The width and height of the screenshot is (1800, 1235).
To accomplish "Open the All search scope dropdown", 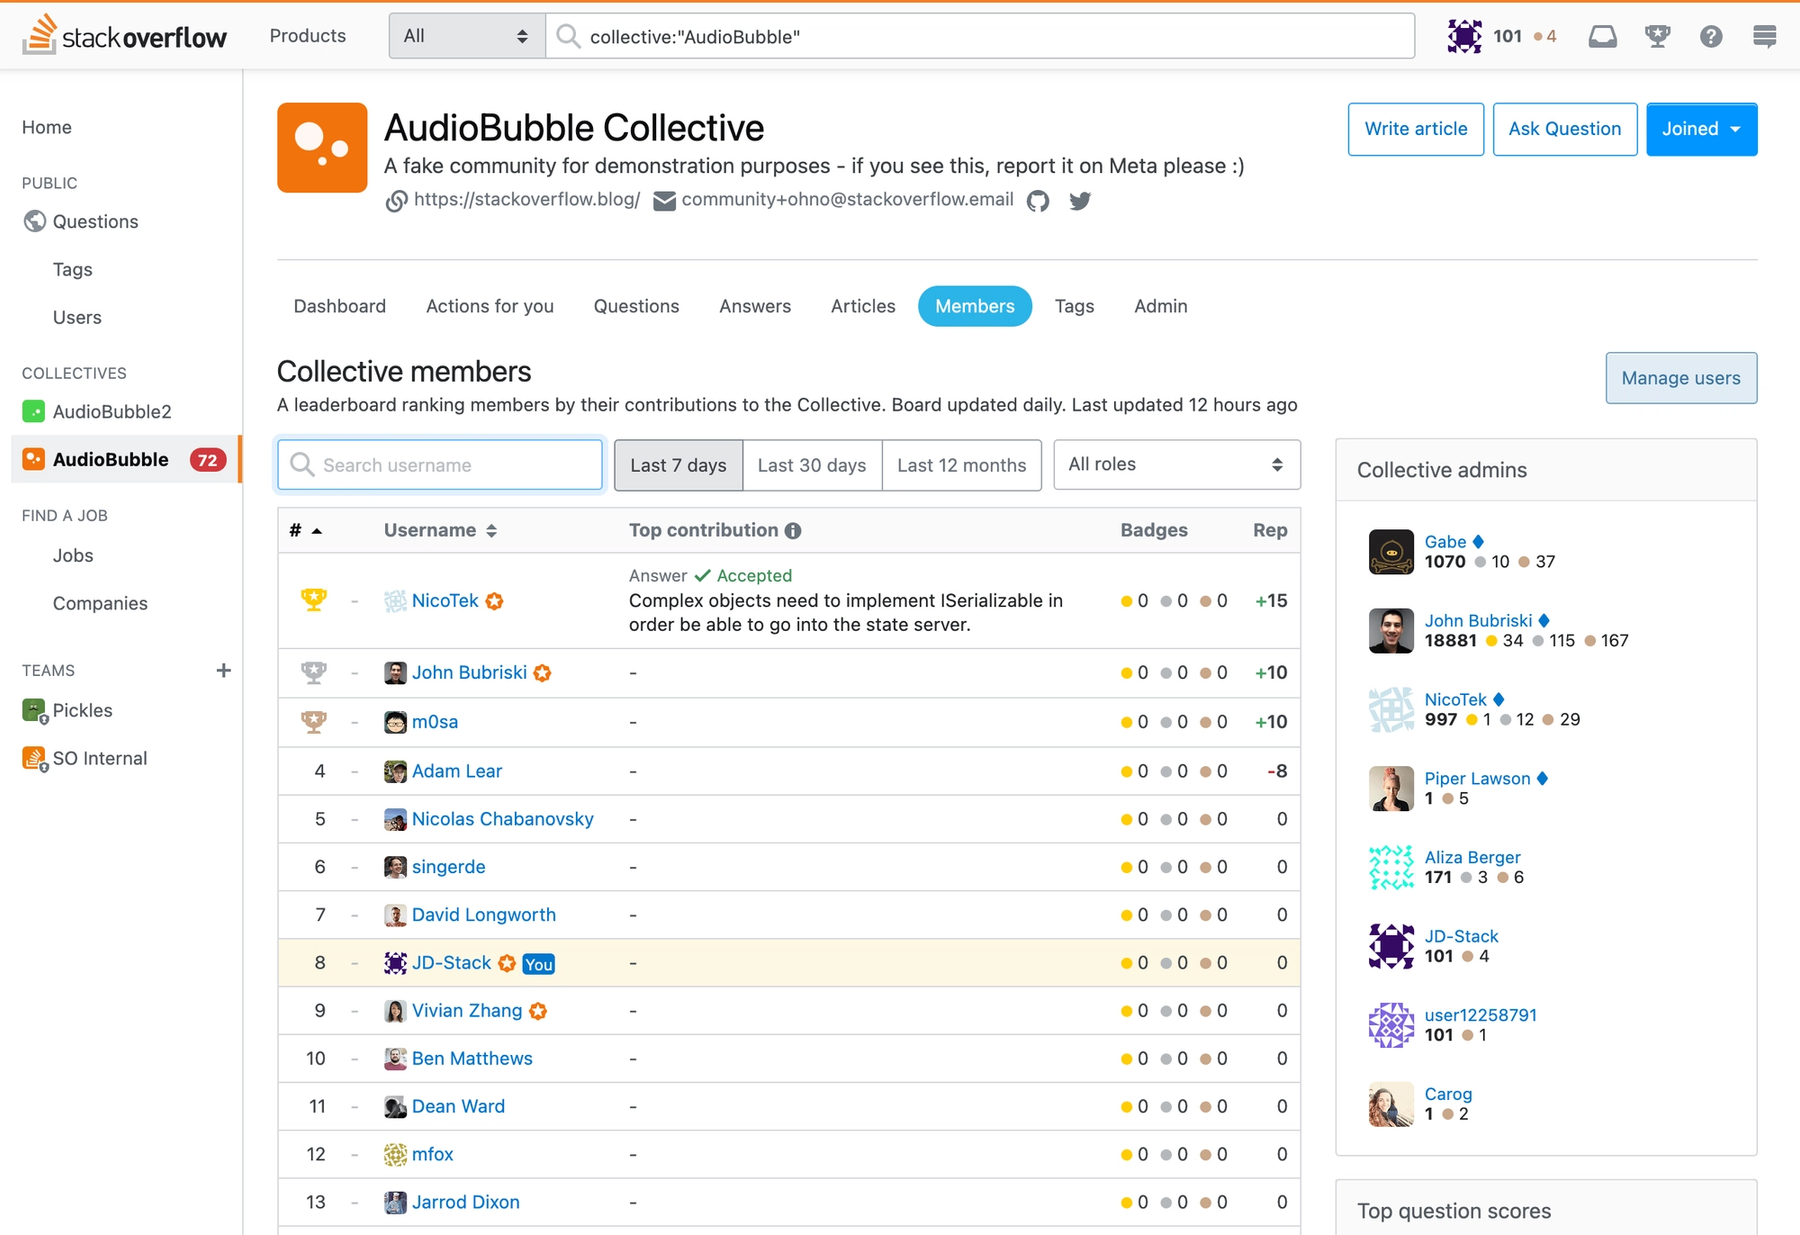I will tap(466, 36).
